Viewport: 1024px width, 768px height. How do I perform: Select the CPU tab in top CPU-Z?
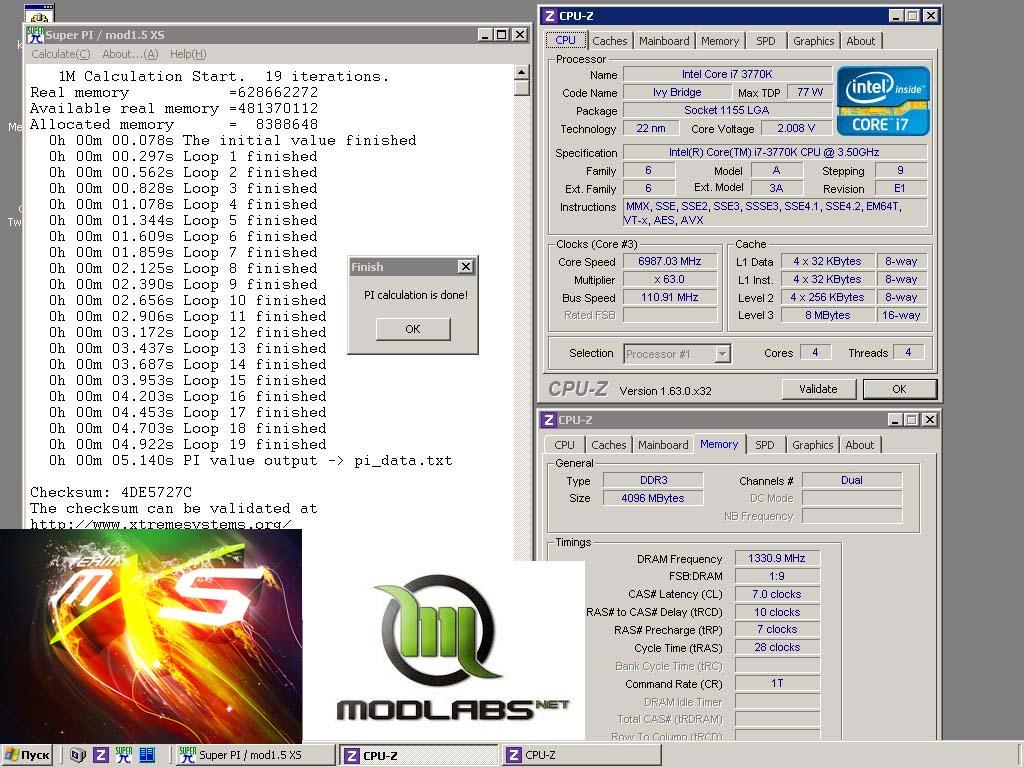pos(566,40)
